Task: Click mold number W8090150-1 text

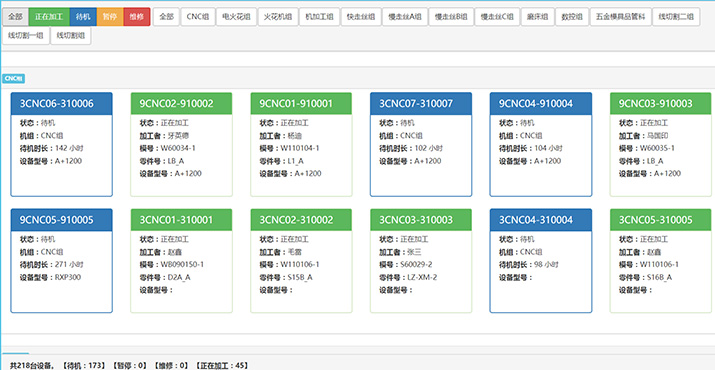Action: (x=182, y=265)
